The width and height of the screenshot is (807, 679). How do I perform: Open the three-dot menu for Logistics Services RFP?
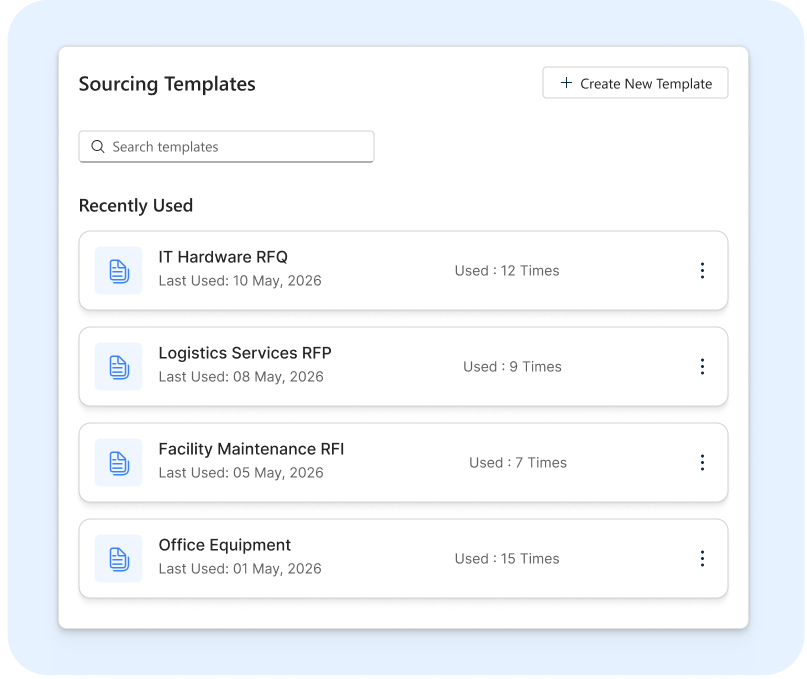pyautogui.click(x=702, y=367)
